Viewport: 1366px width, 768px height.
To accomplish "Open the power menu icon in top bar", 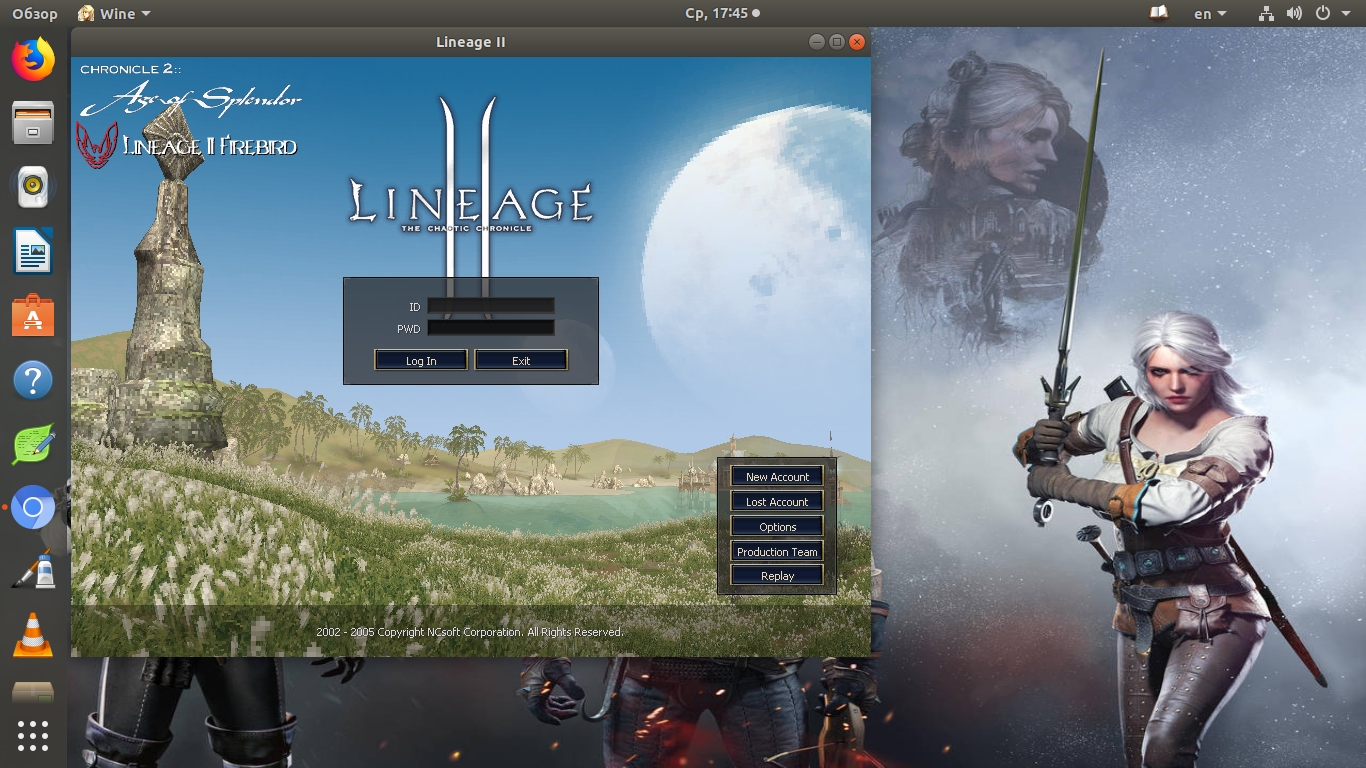I will tap(1323, 13).
